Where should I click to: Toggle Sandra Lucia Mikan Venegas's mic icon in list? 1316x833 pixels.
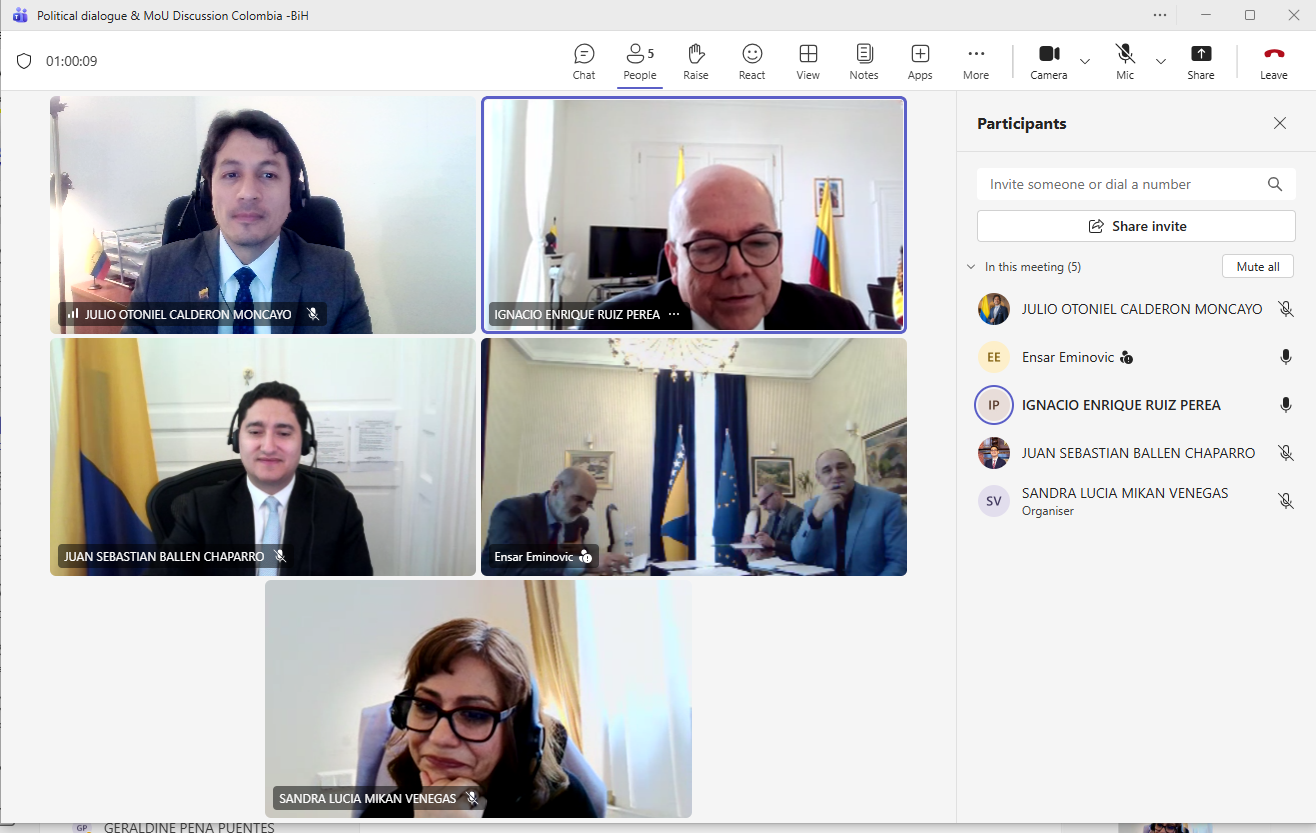1286,501
